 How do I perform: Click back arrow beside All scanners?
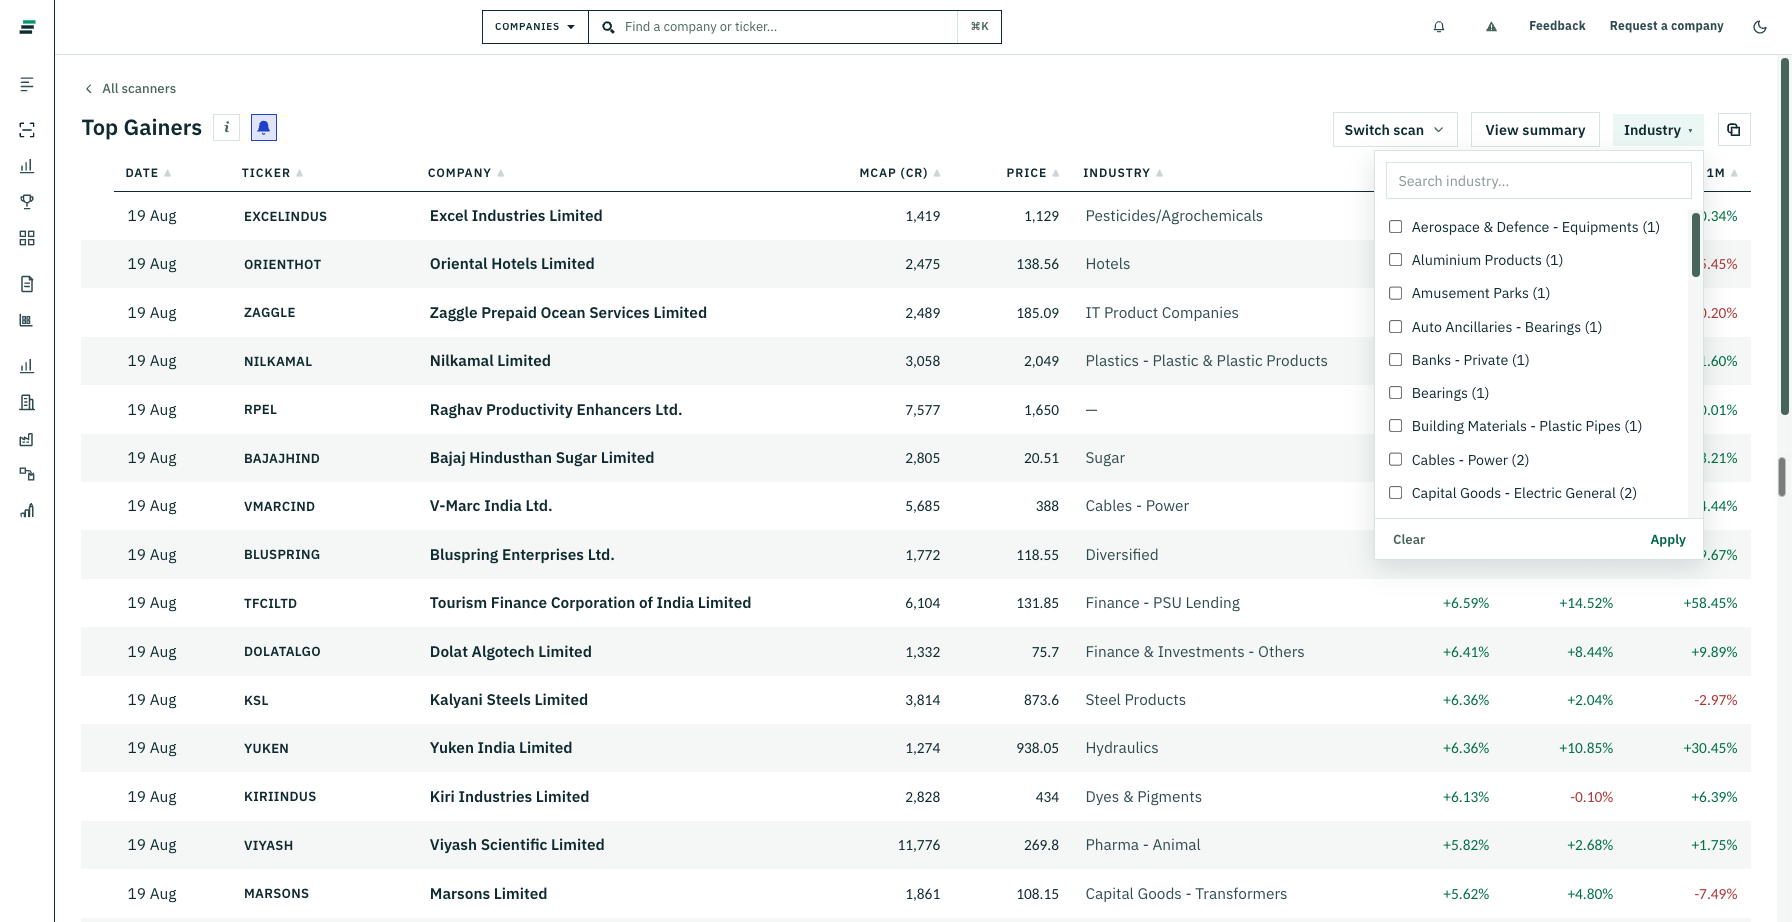89,89
